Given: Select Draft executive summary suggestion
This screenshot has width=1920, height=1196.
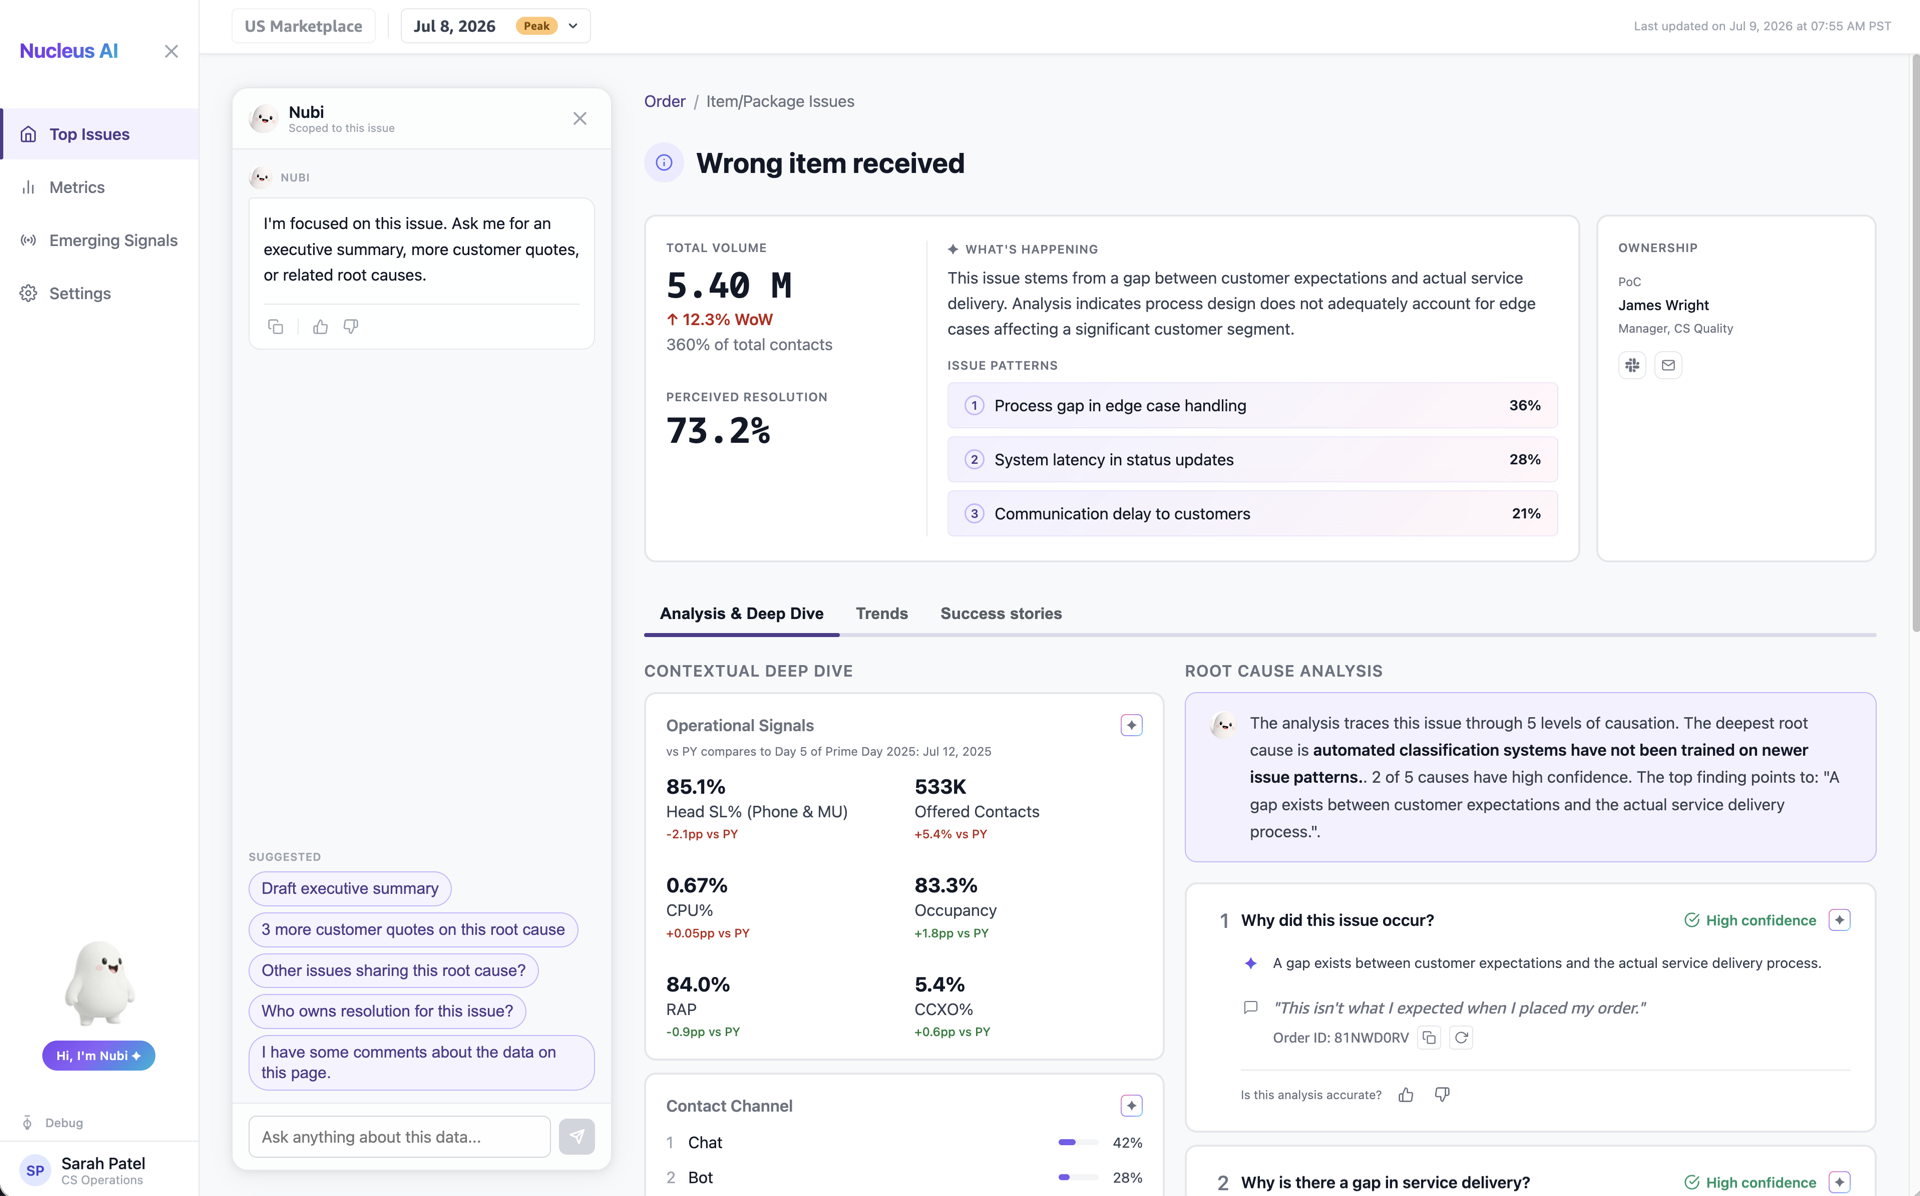Looking at the screenshot, I should click(x=350, y=888).
